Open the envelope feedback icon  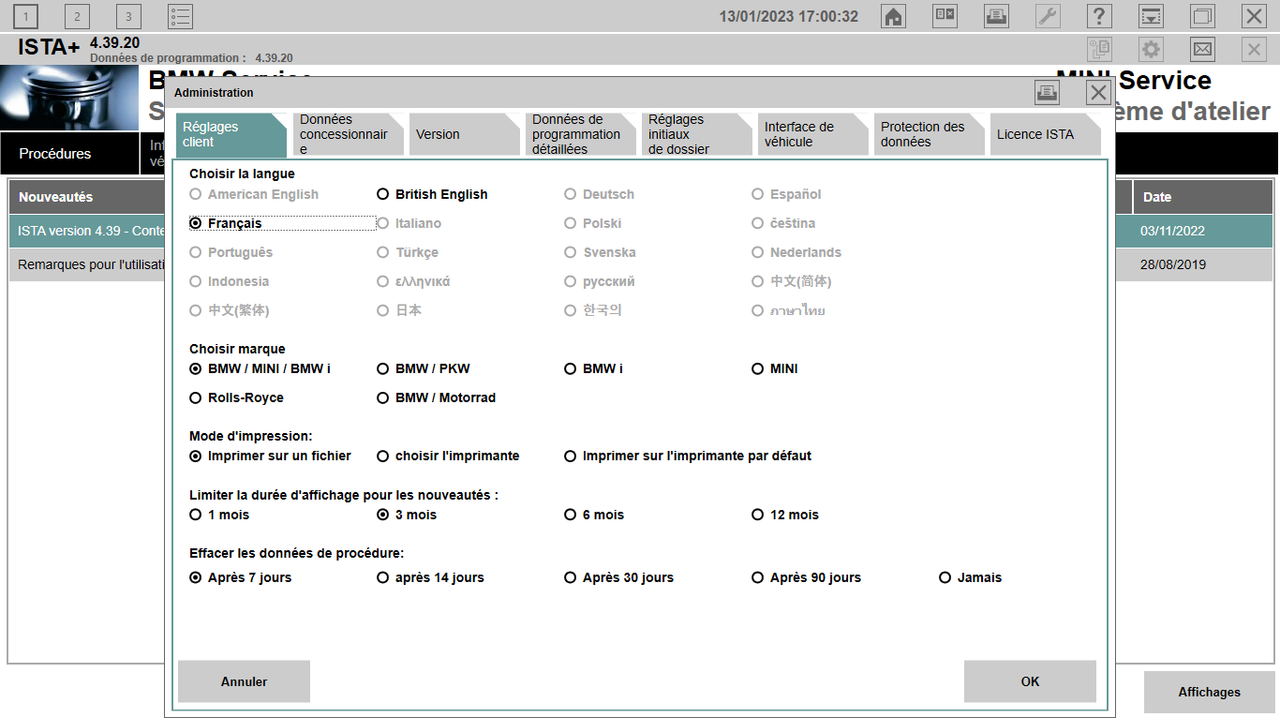[1203, 49]
